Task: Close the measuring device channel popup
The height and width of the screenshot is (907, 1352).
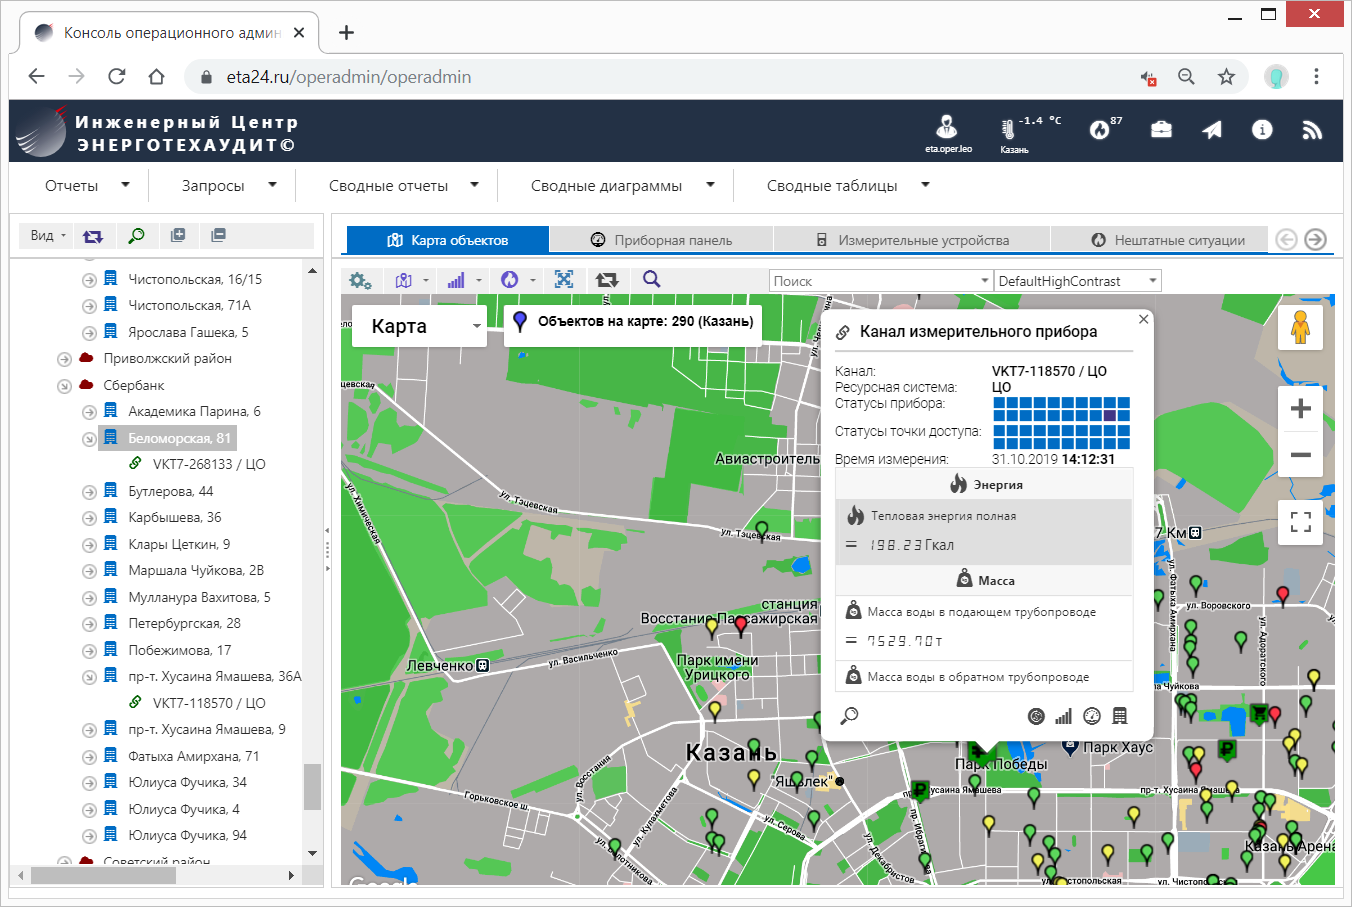Action: pyautogui.click(x=1143, y=319)
